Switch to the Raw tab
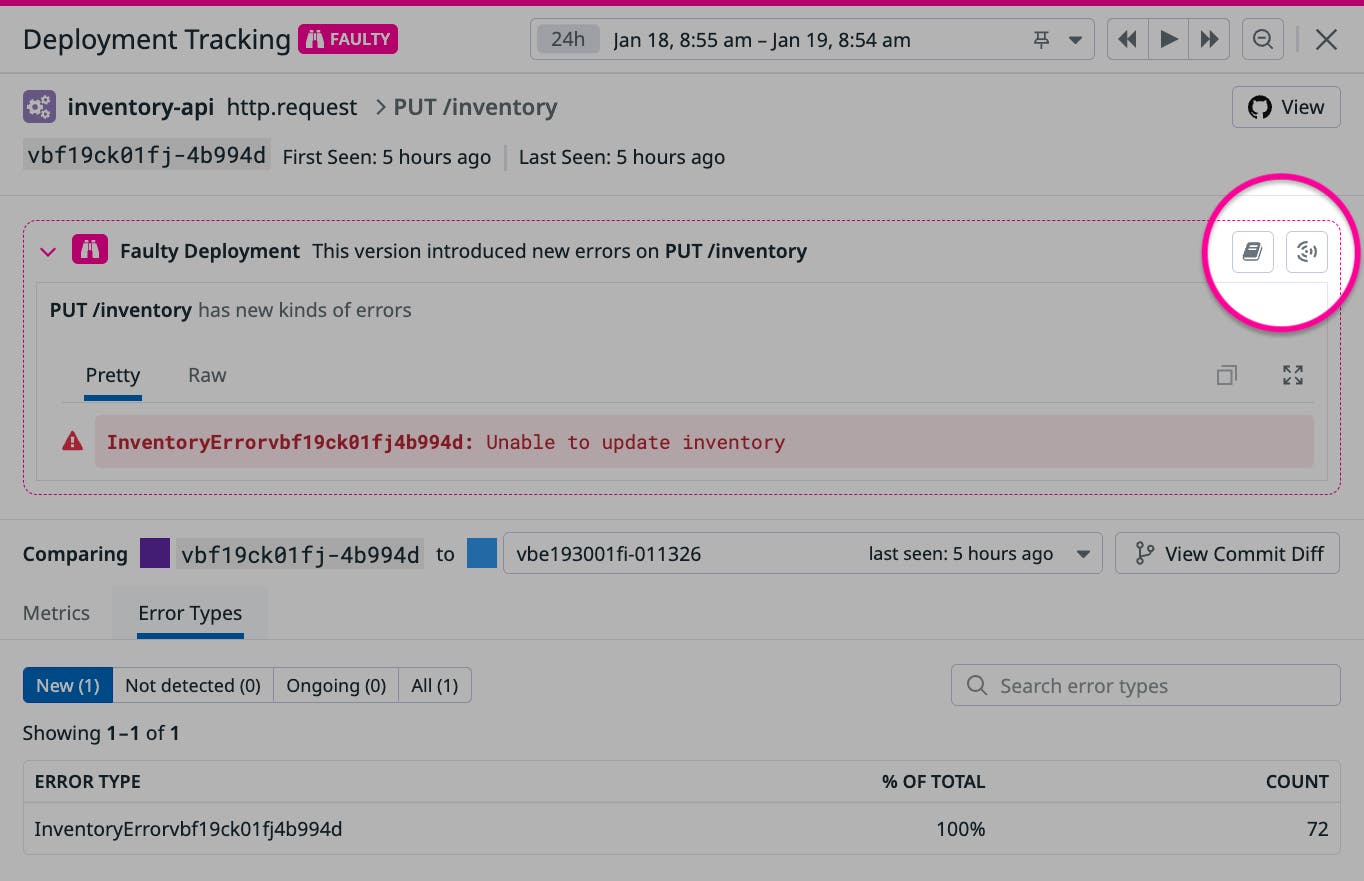1364x881 pixels. [x=206, y=375]
